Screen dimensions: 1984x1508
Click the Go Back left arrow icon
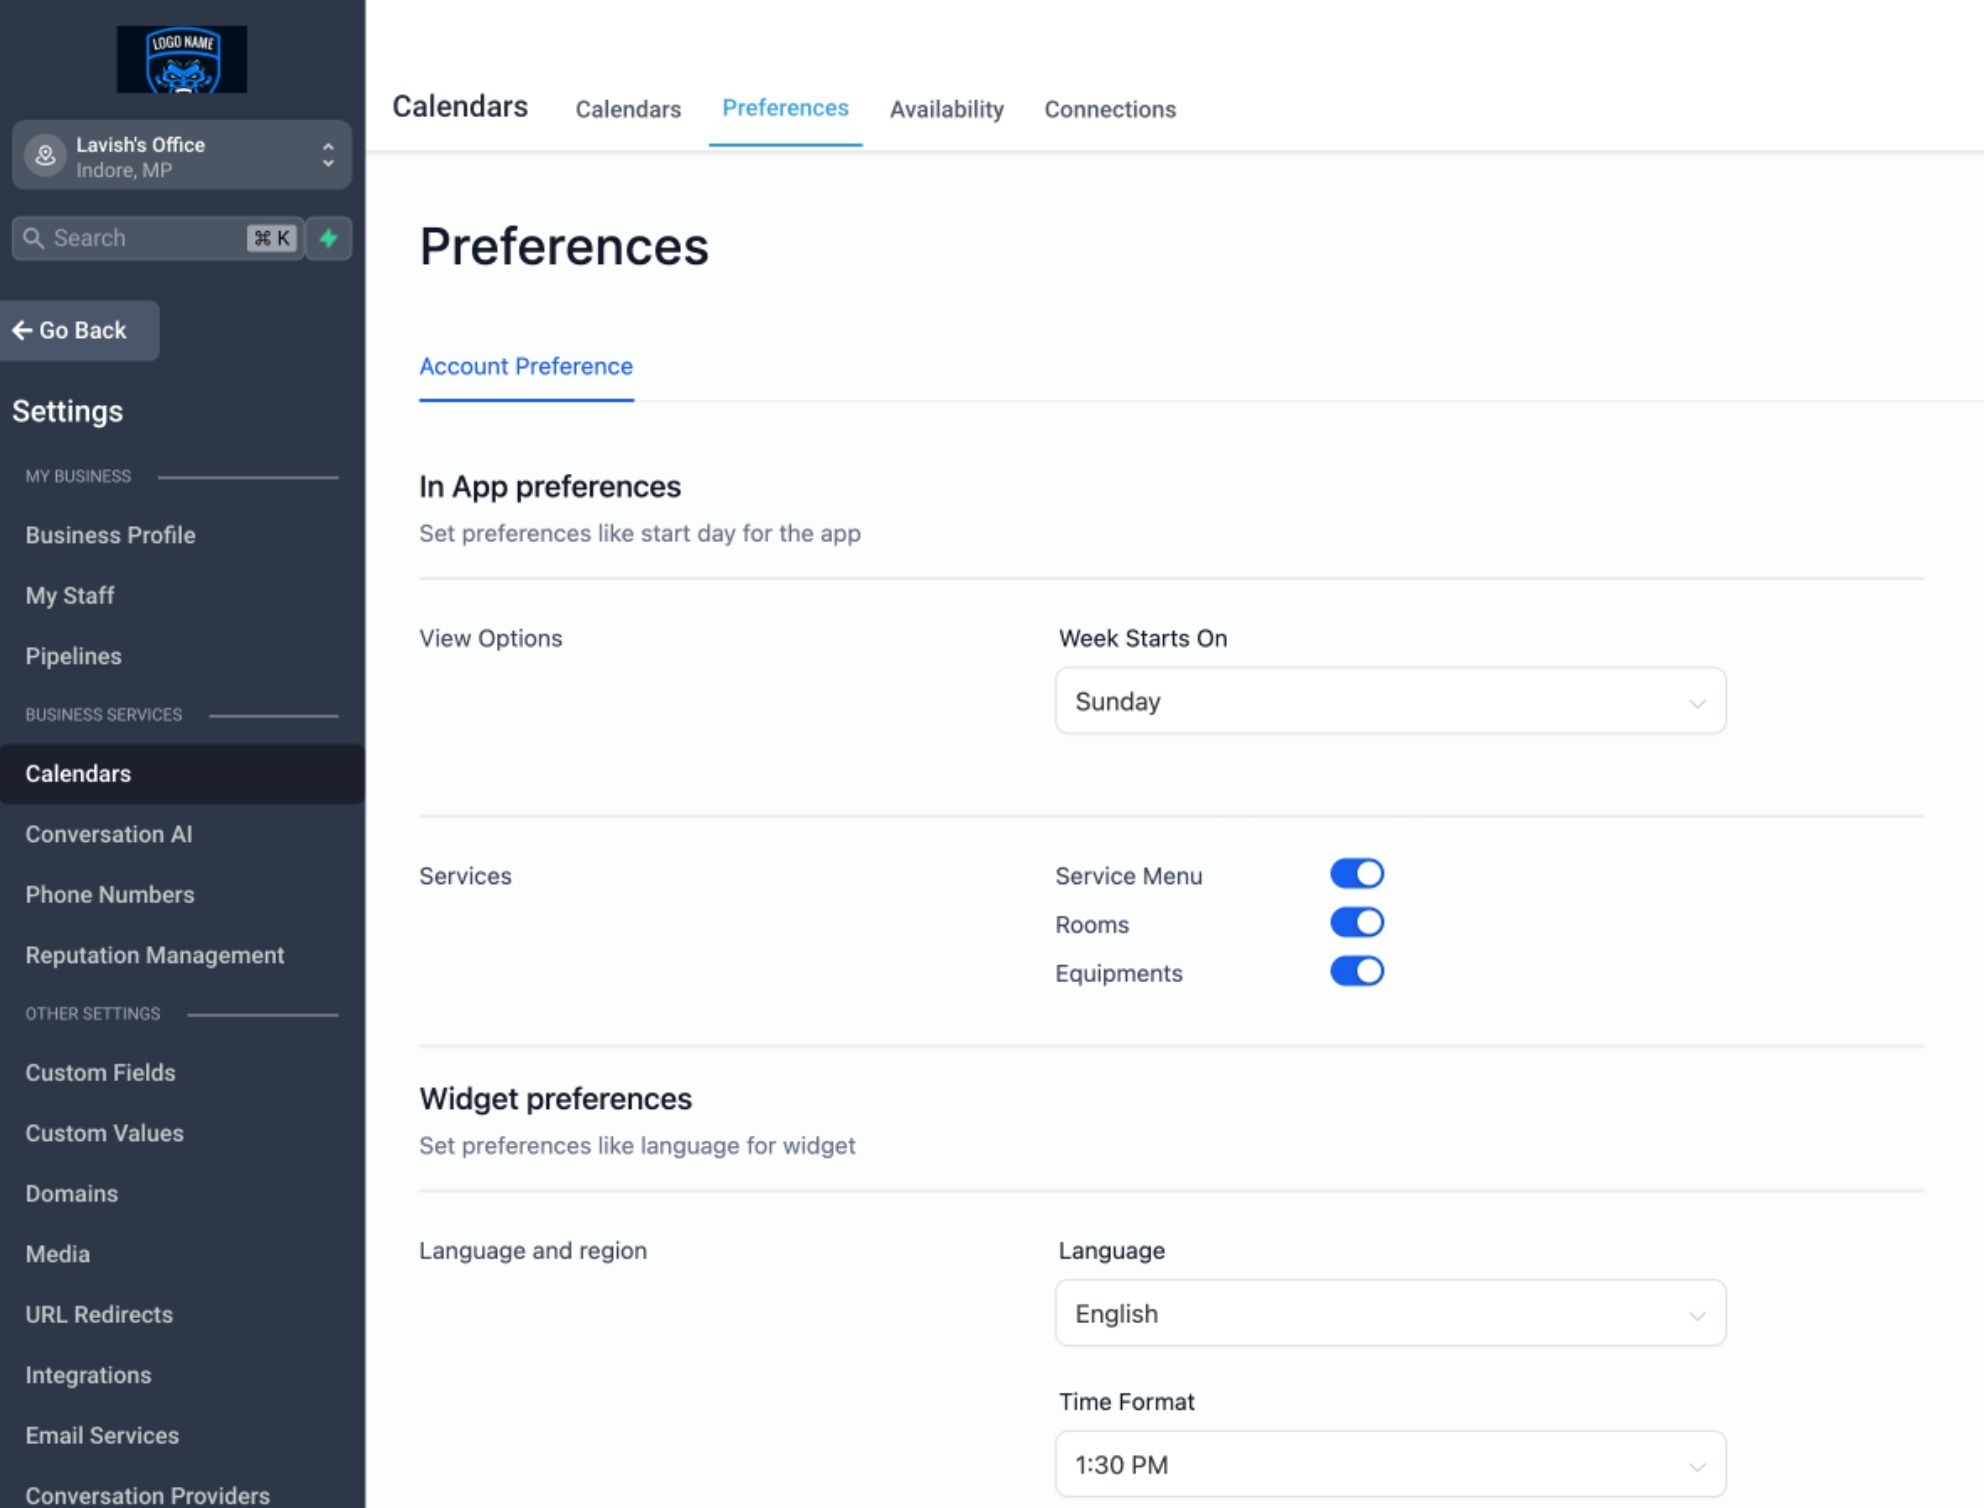coord(22,330)
